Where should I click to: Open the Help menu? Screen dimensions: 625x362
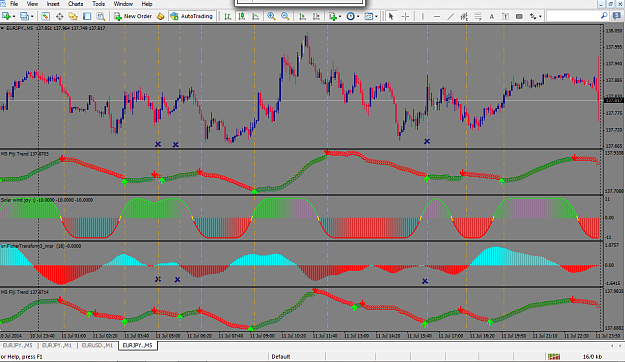[x=147, y=4]
